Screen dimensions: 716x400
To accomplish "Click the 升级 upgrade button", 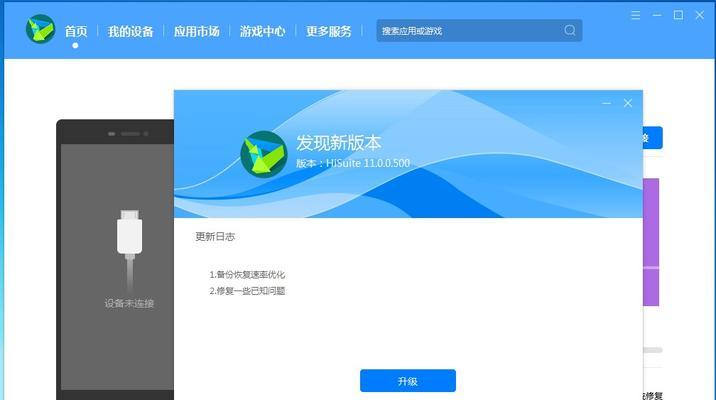I will [408, 380].
